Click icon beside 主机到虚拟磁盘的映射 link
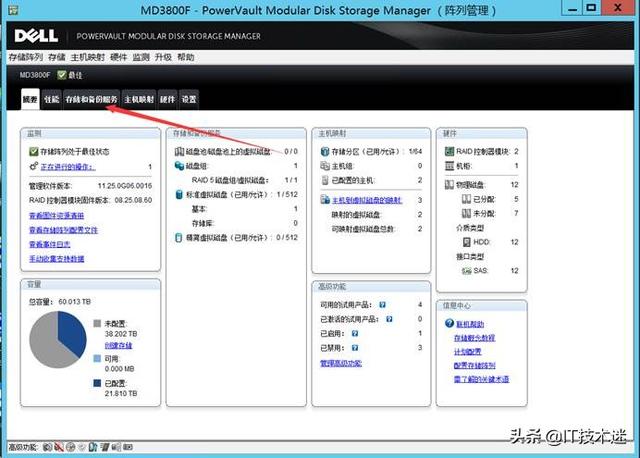 coord(325,200)
